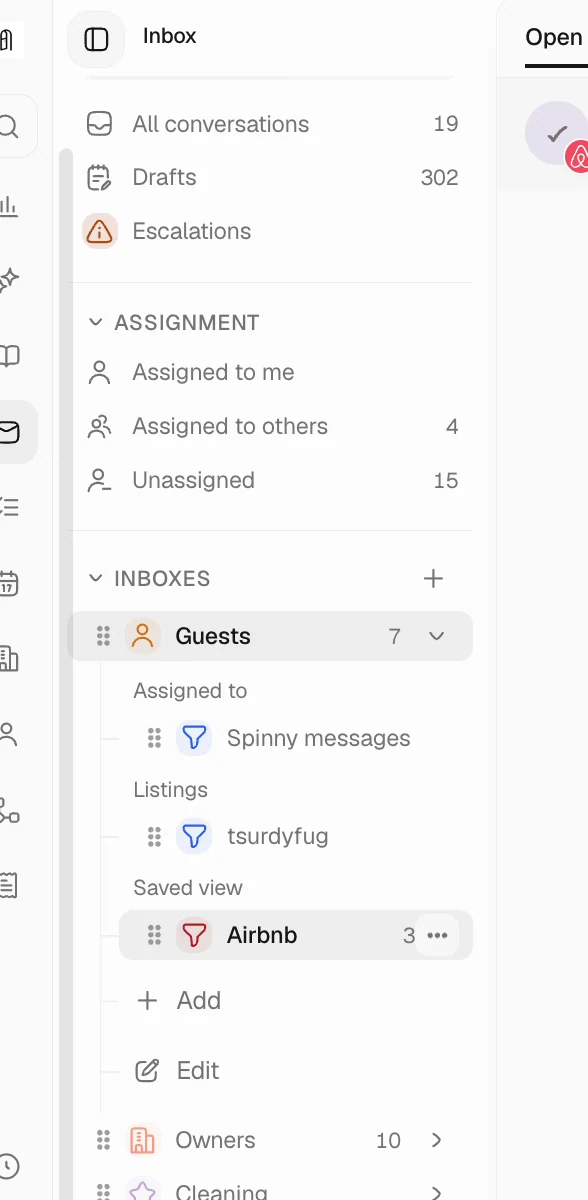Click the Airbnb logo badge on avatar
This screenshot has width=588, height=1200.
pyautogui.click(x=579, y=157)
